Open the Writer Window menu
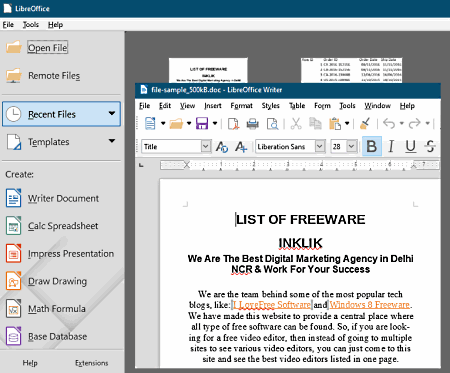Screen dimensions: 450x373 [x=377, y=106]
